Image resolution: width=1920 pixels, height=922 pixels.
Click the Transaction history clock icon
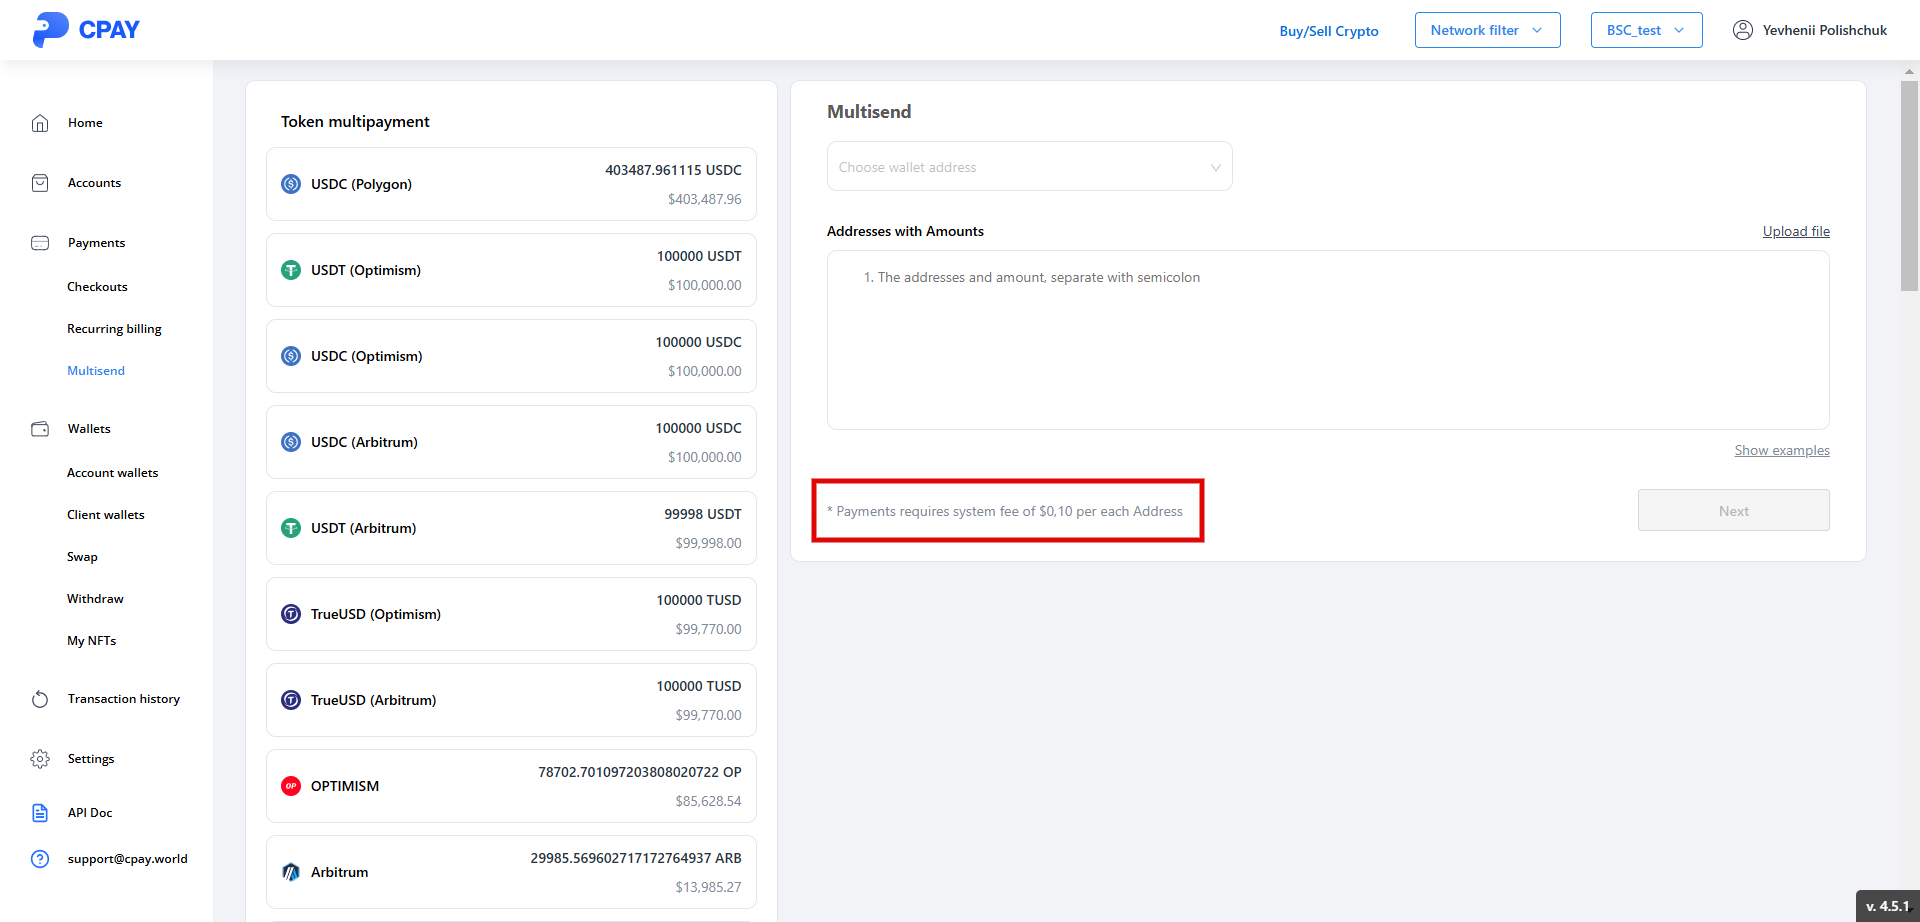[40, 699]
